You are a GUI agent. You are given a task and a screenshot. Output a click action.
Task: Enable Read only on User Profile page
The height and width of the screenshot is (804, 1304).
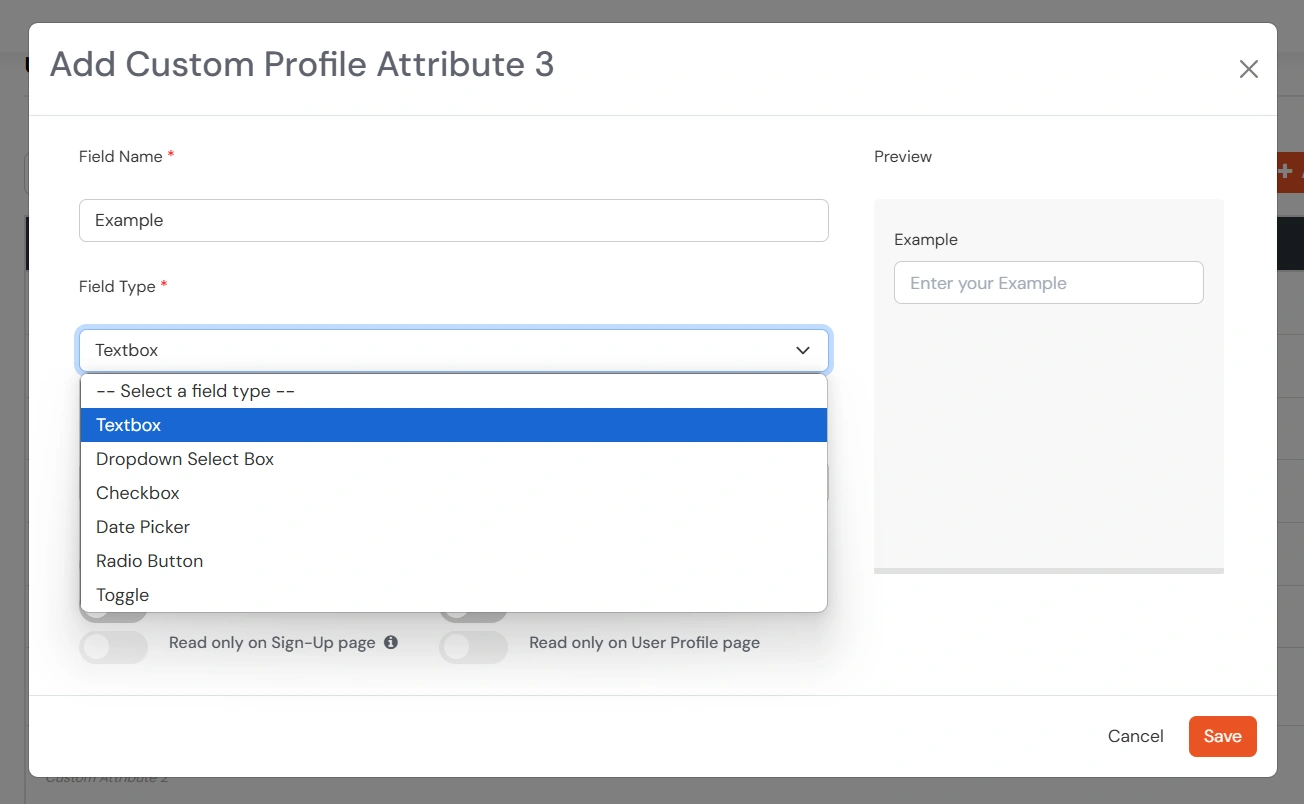coord(473,647)
